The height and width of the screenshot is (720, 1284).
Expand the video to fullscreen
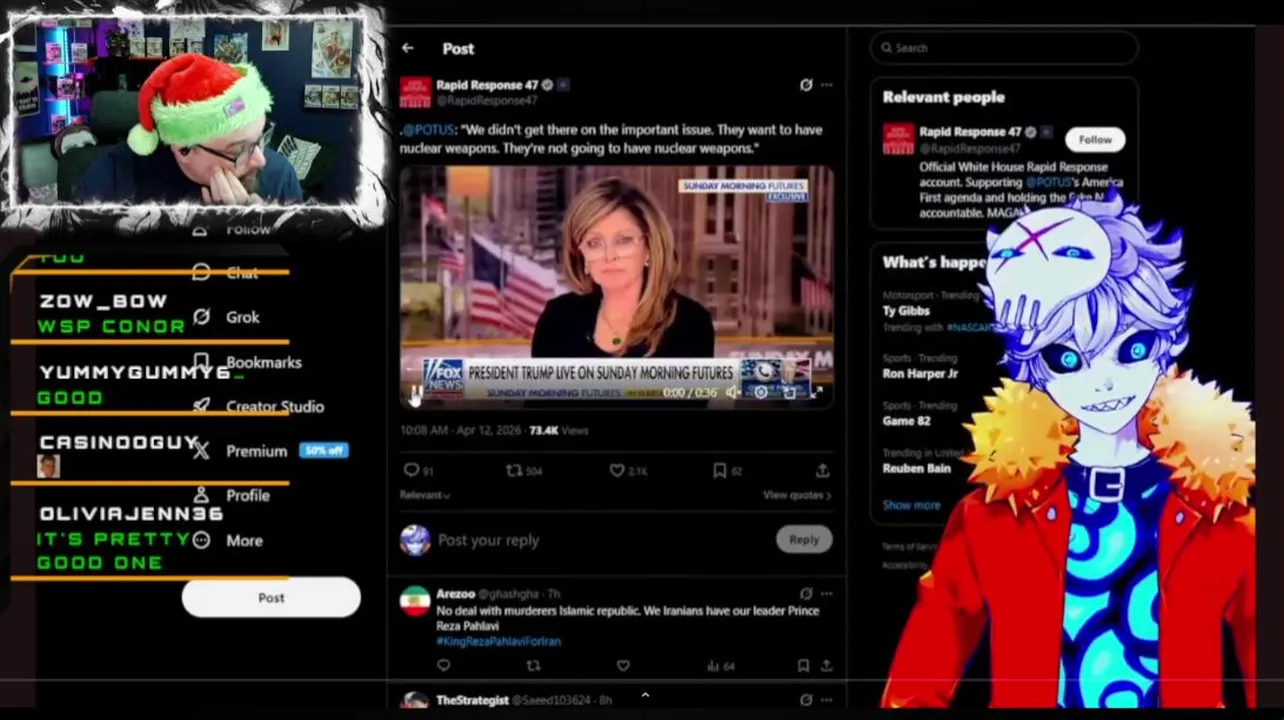click(x=816, y=393)
